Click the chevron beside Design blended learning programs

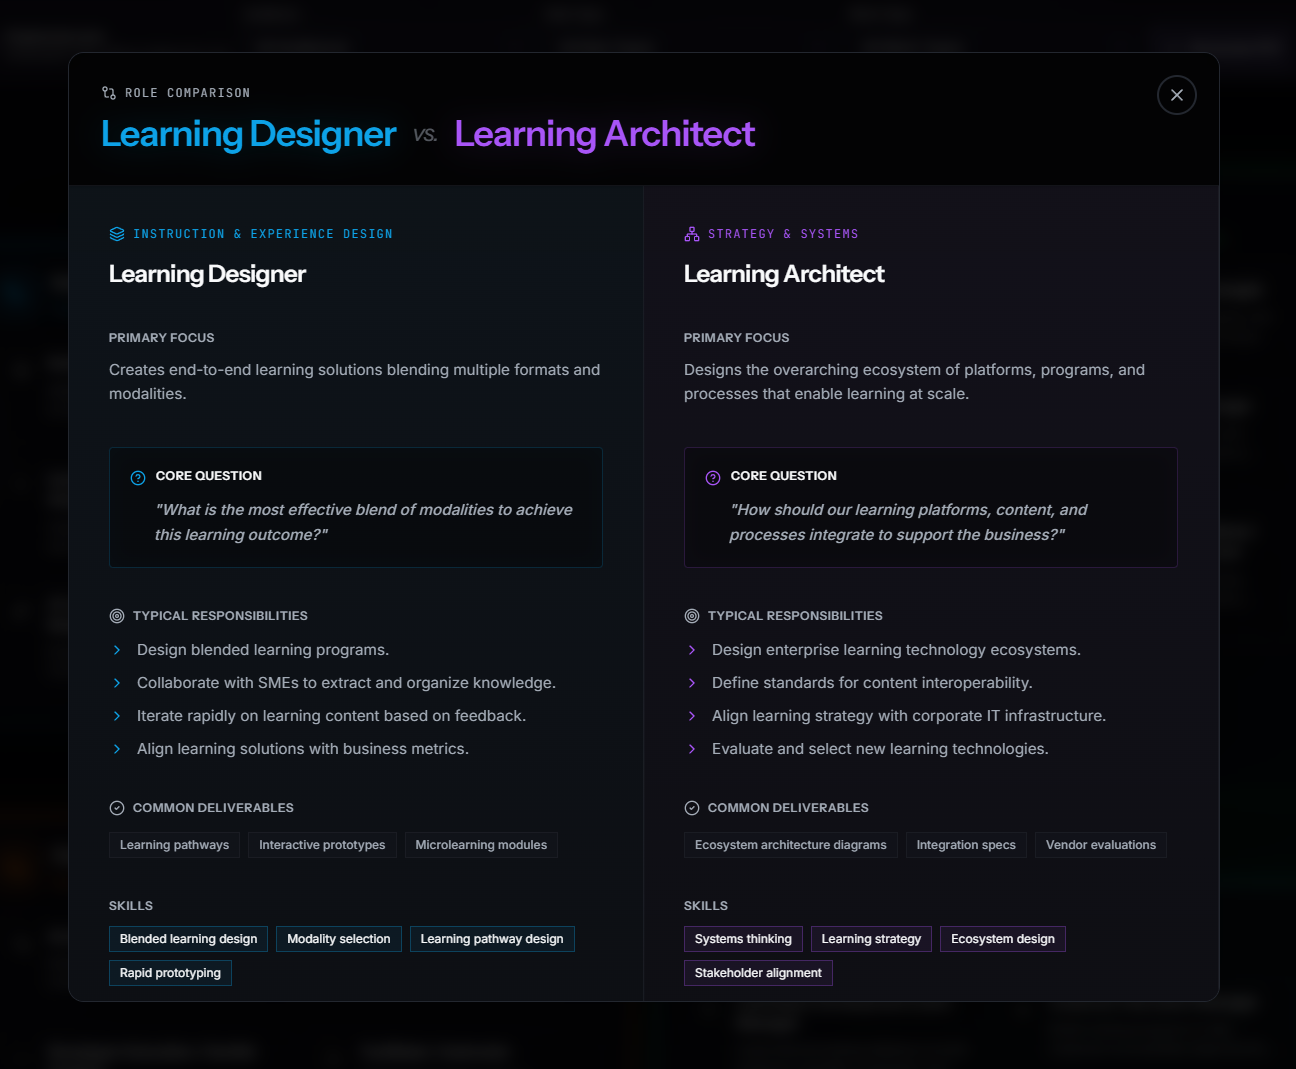(x=117, y=650)
